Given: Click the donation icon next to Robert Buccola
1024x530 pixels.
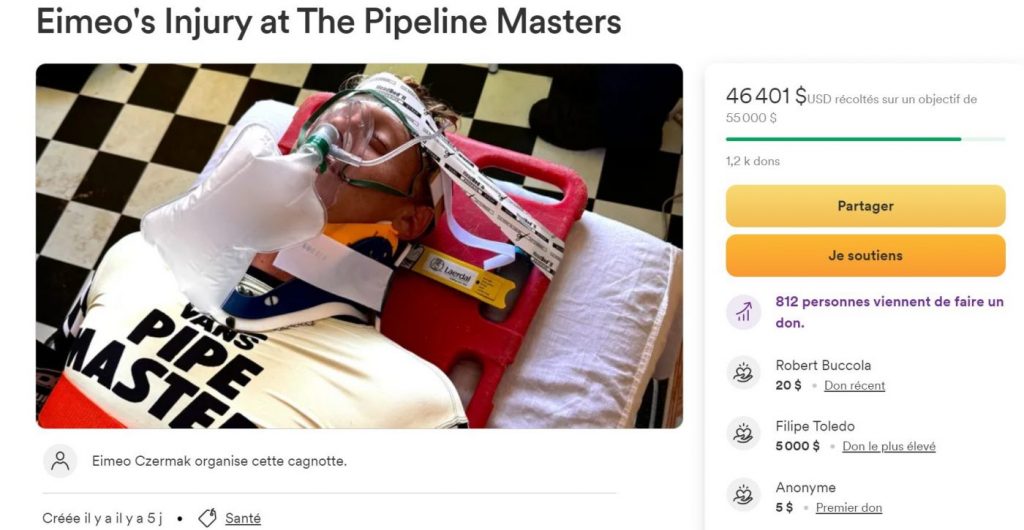Looking at the screenshot, I should (743, 373).
